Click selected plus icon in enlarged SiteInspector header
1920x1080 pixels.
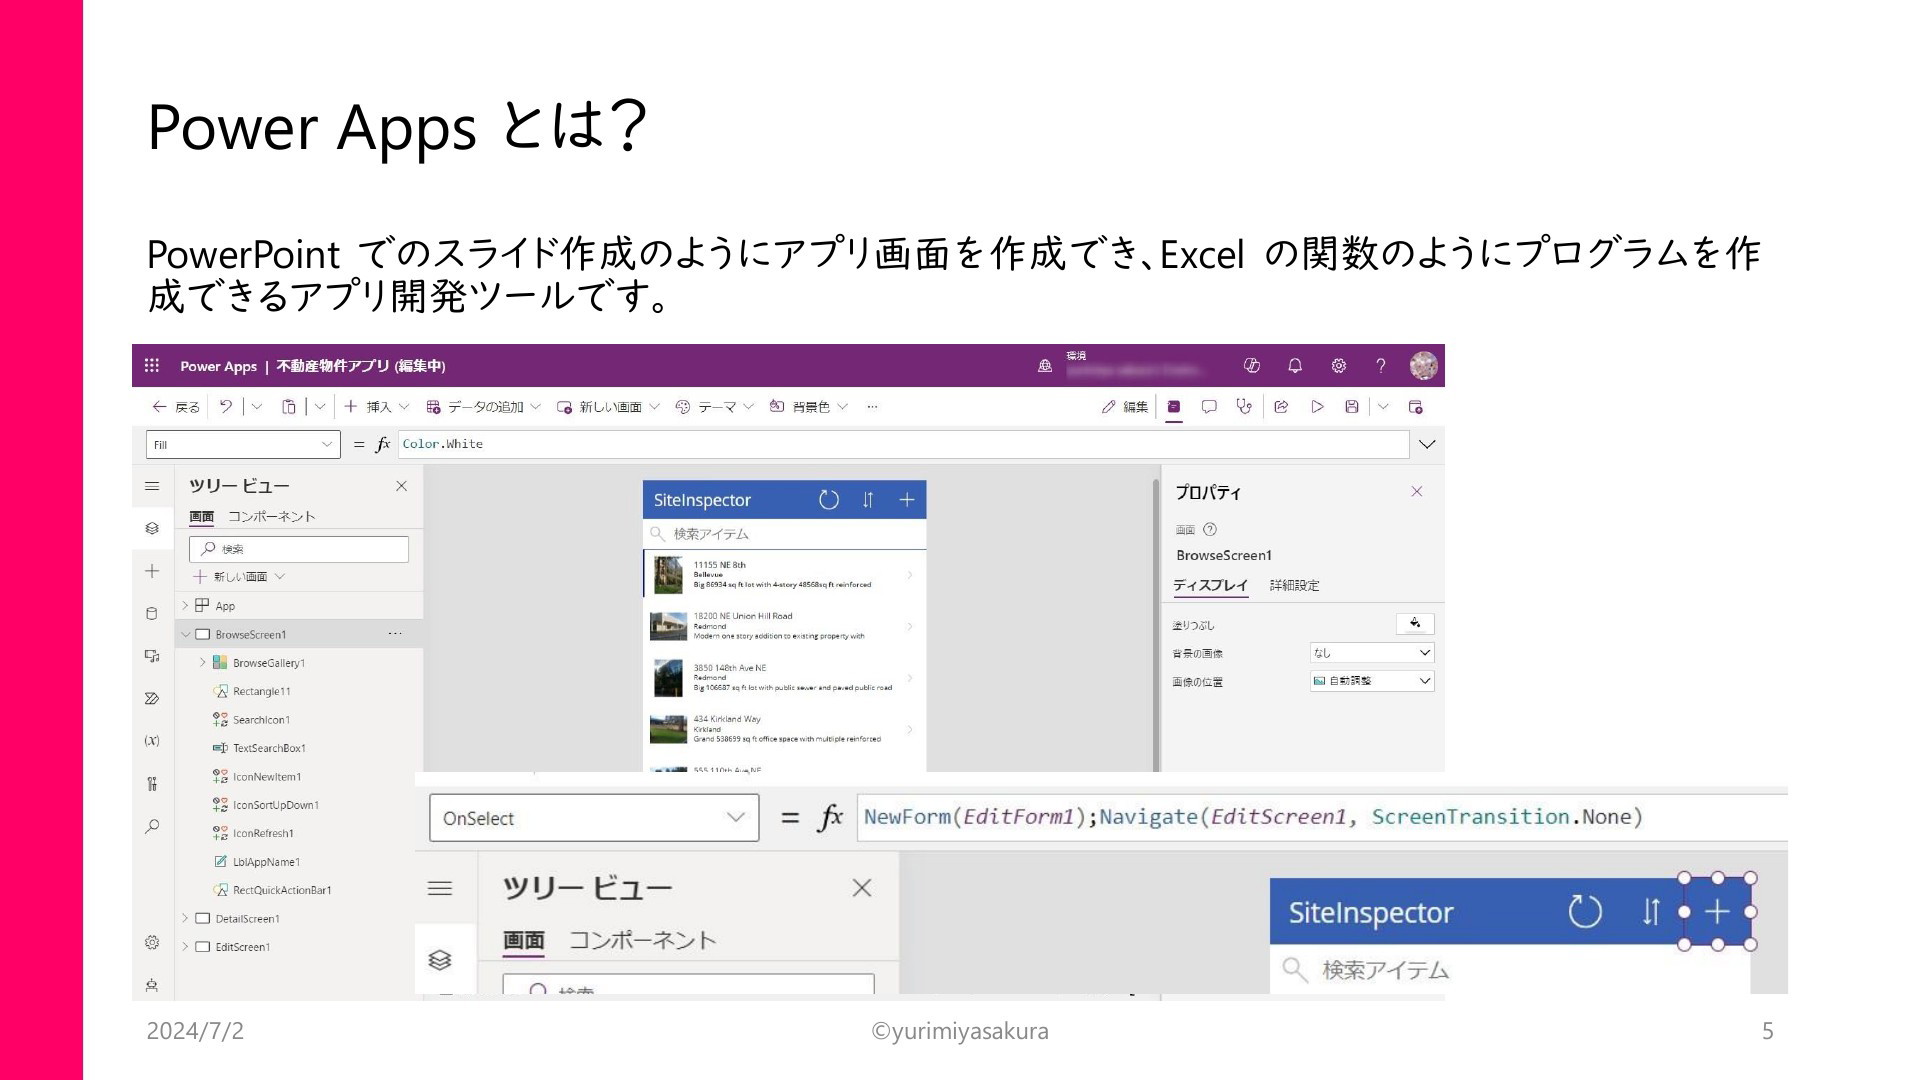[1717, 912]
